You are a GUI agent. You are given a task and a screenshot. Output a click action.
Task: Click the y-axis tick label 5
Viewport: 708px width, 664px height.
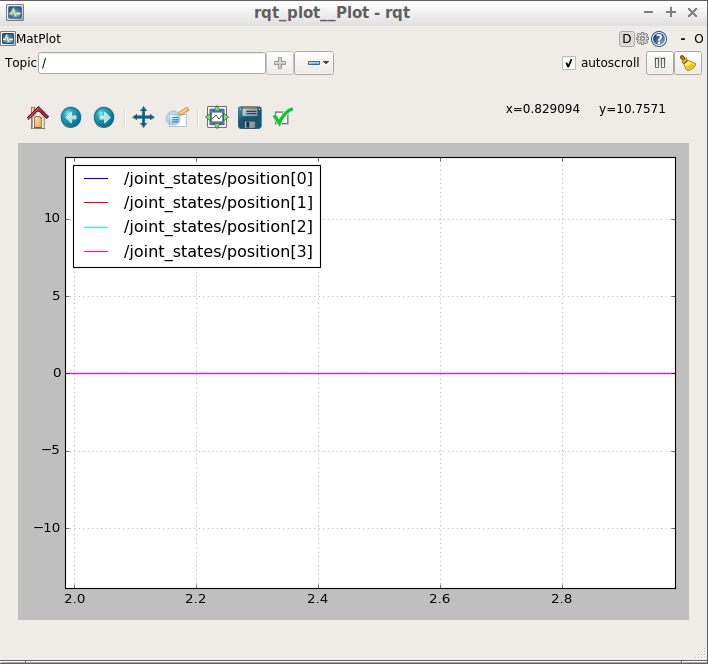56,296
